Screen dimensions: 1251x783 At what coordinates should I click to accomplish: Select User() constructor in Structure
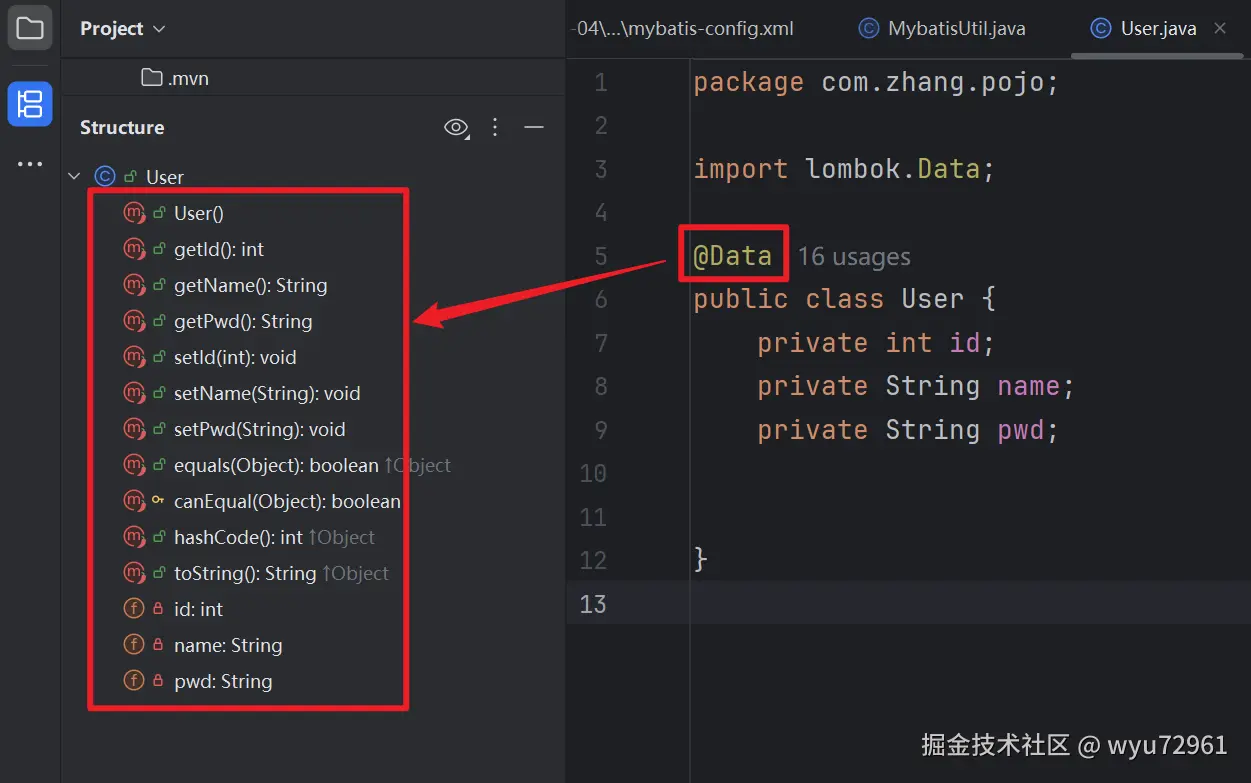[199, 213]
